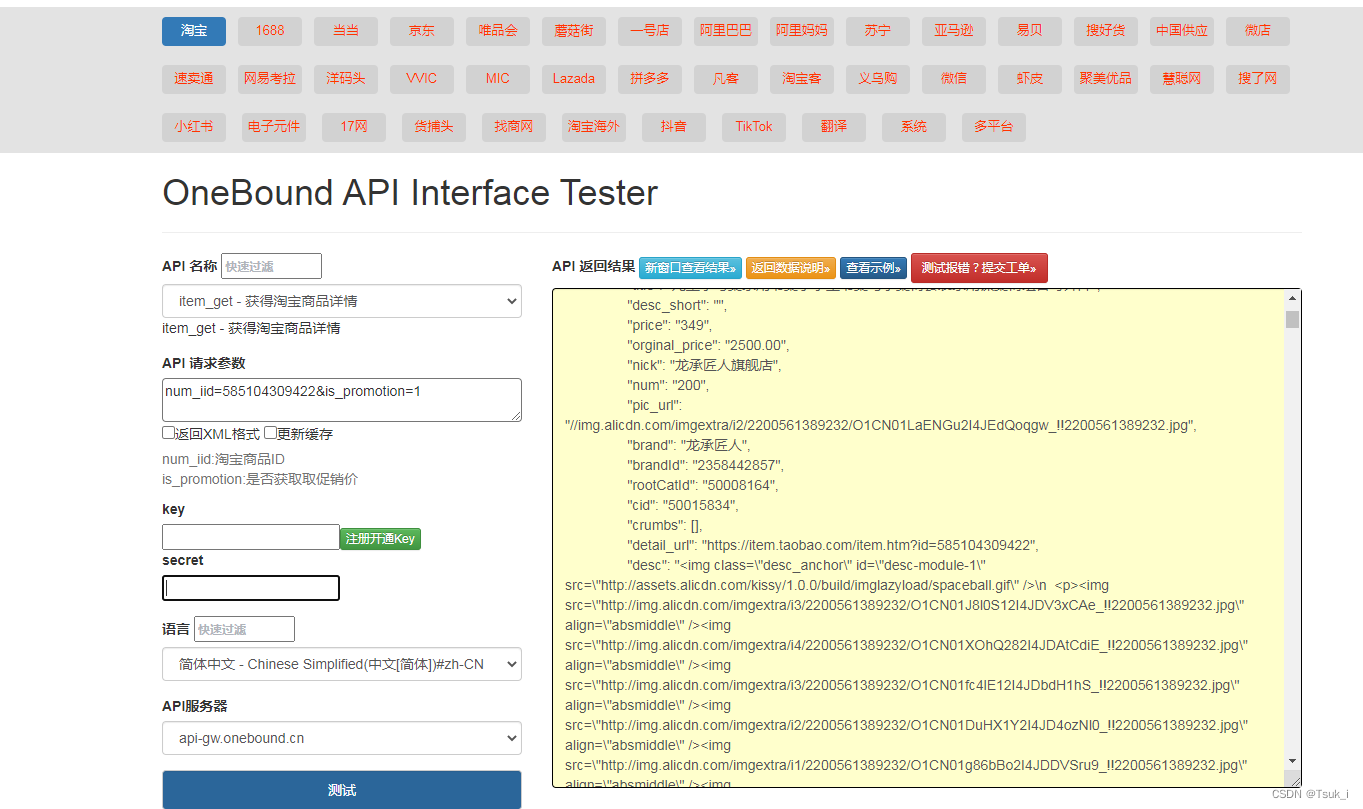Open the 拼多多 tab

pos(650,79)
